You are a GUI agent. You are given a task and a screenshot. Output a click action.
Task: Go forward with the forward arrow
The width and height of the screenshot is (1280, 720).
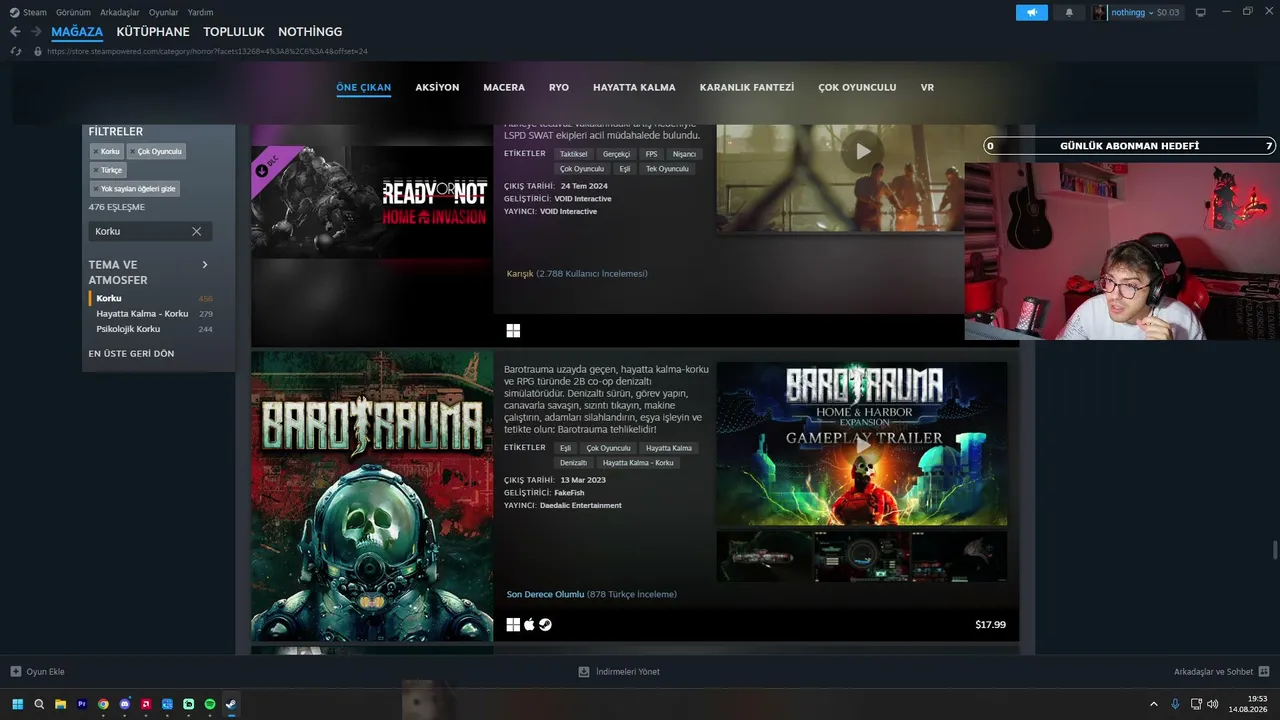pyautogui.click(x=36, y=32)
